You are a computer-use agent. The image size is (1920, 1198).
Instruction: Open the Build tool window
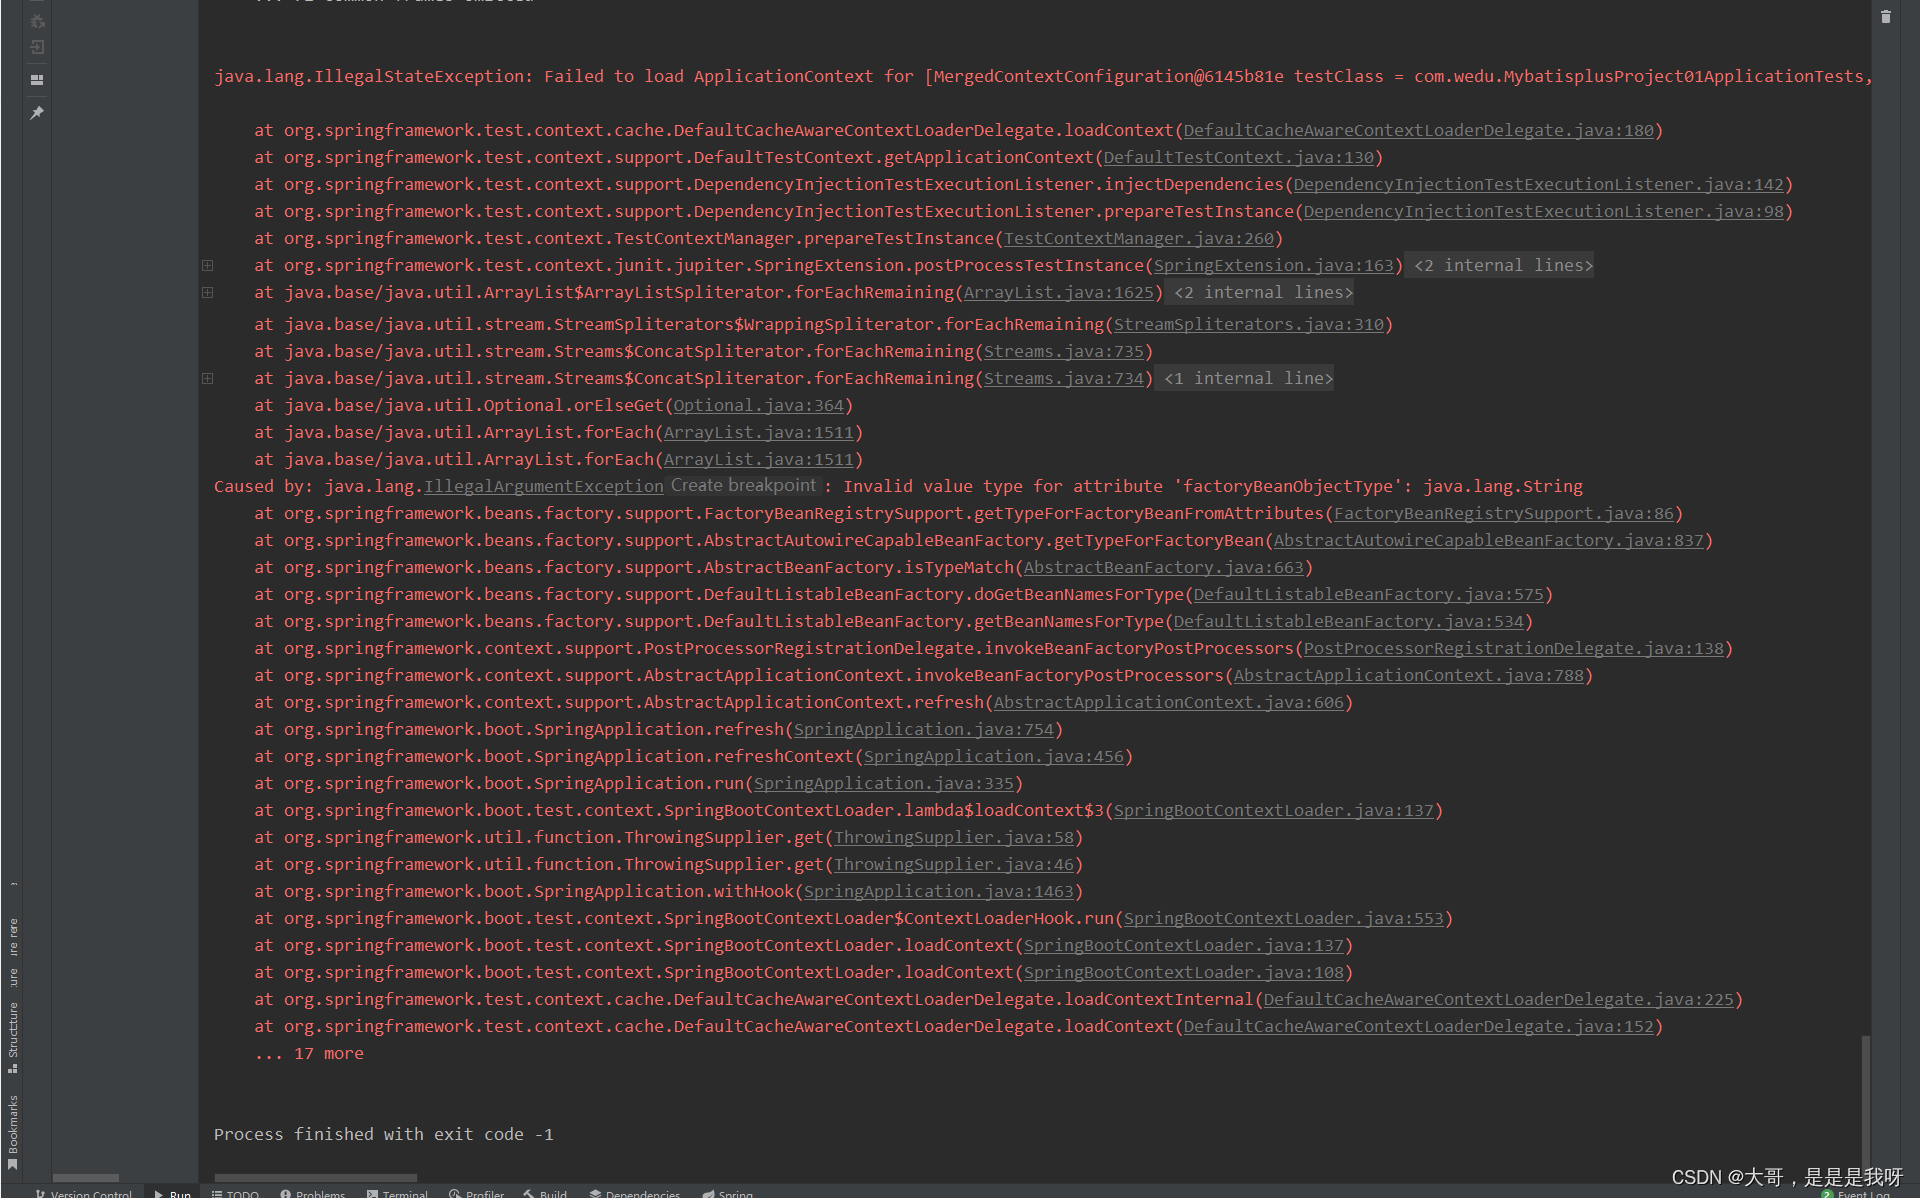[x=545, y=1193]
